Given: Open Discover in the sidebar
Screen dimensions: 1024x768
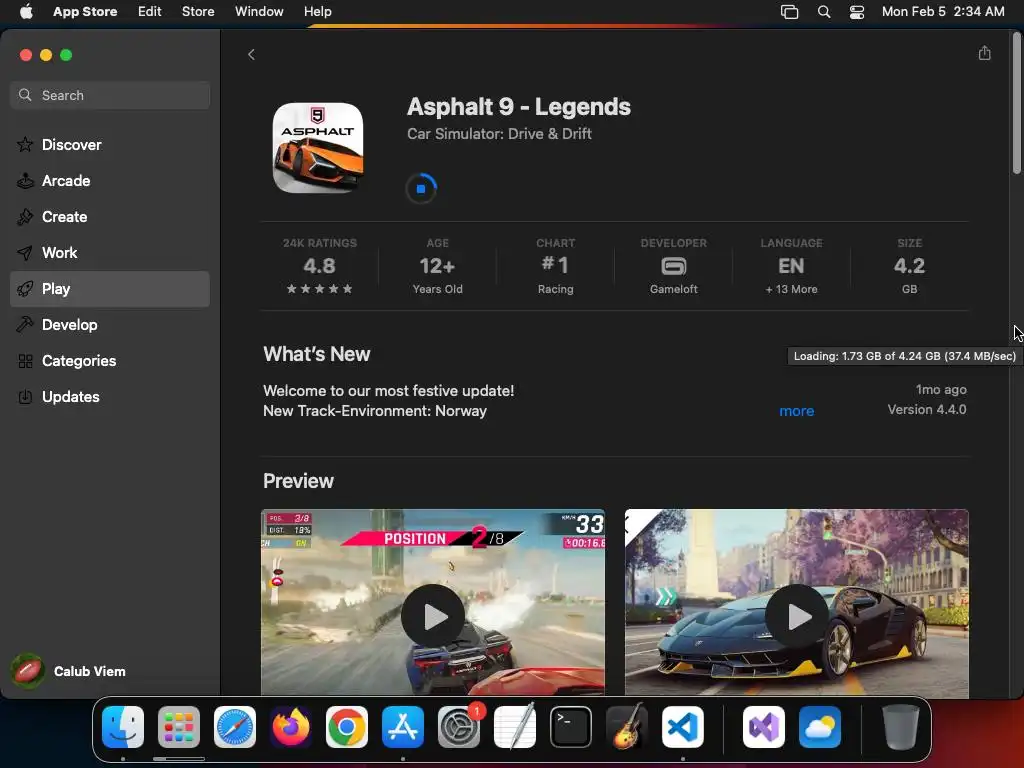Looking at the screenshot, I should point(110,145).
